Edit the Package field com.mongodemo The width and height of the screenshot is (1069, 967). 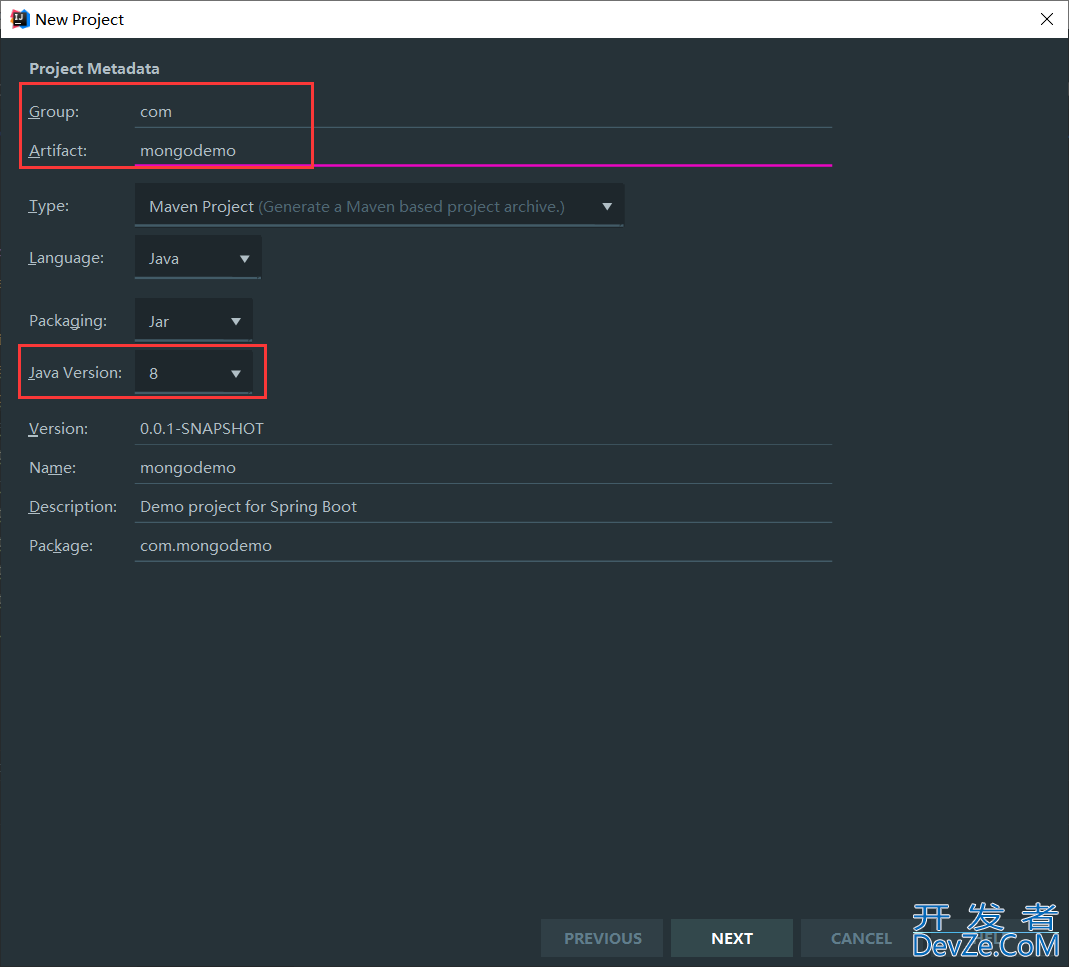click(x=483, y=546)
